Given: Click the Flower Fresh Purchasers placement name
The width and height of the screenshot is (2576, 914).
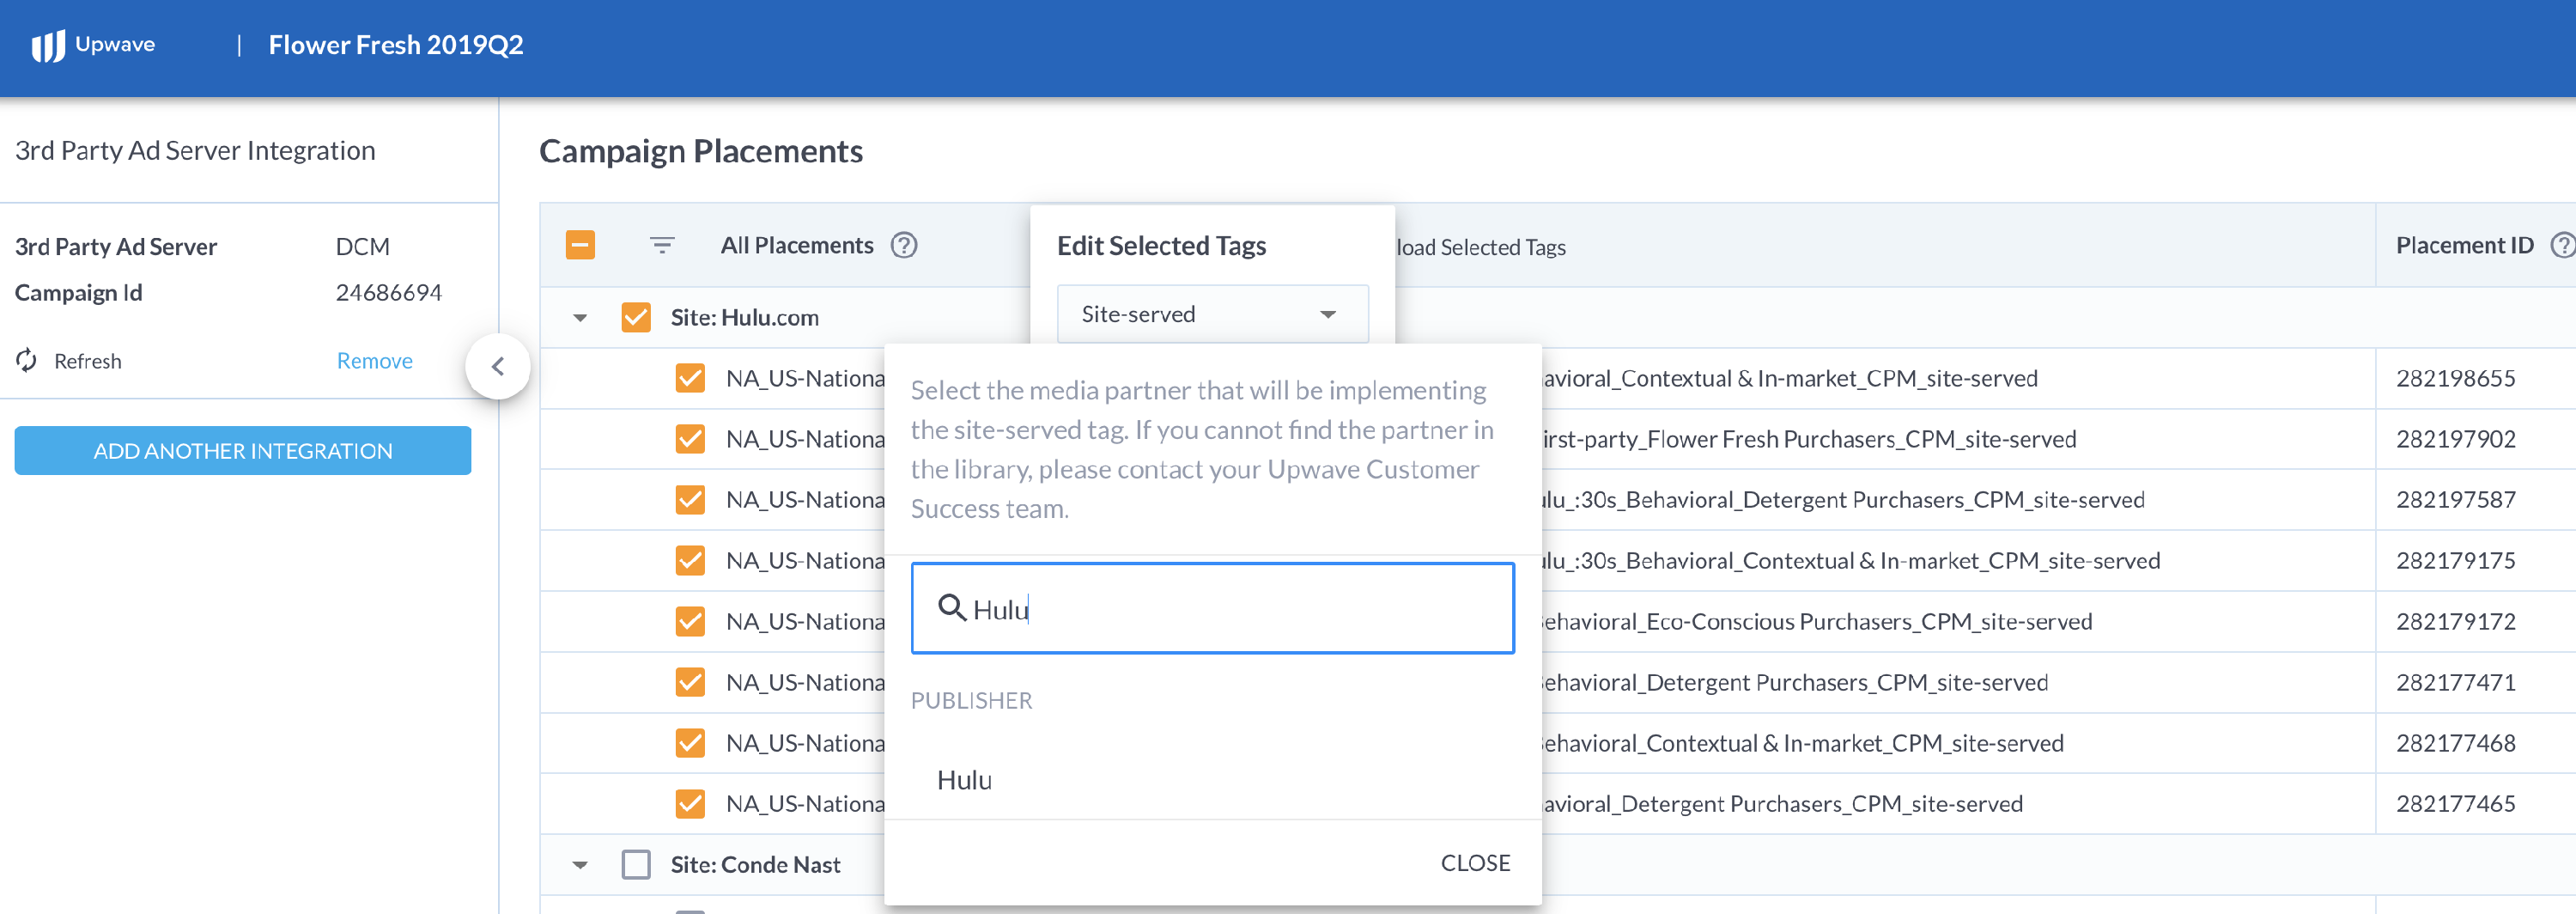Looking at the screenshot, I should [x=1809, y=439].
